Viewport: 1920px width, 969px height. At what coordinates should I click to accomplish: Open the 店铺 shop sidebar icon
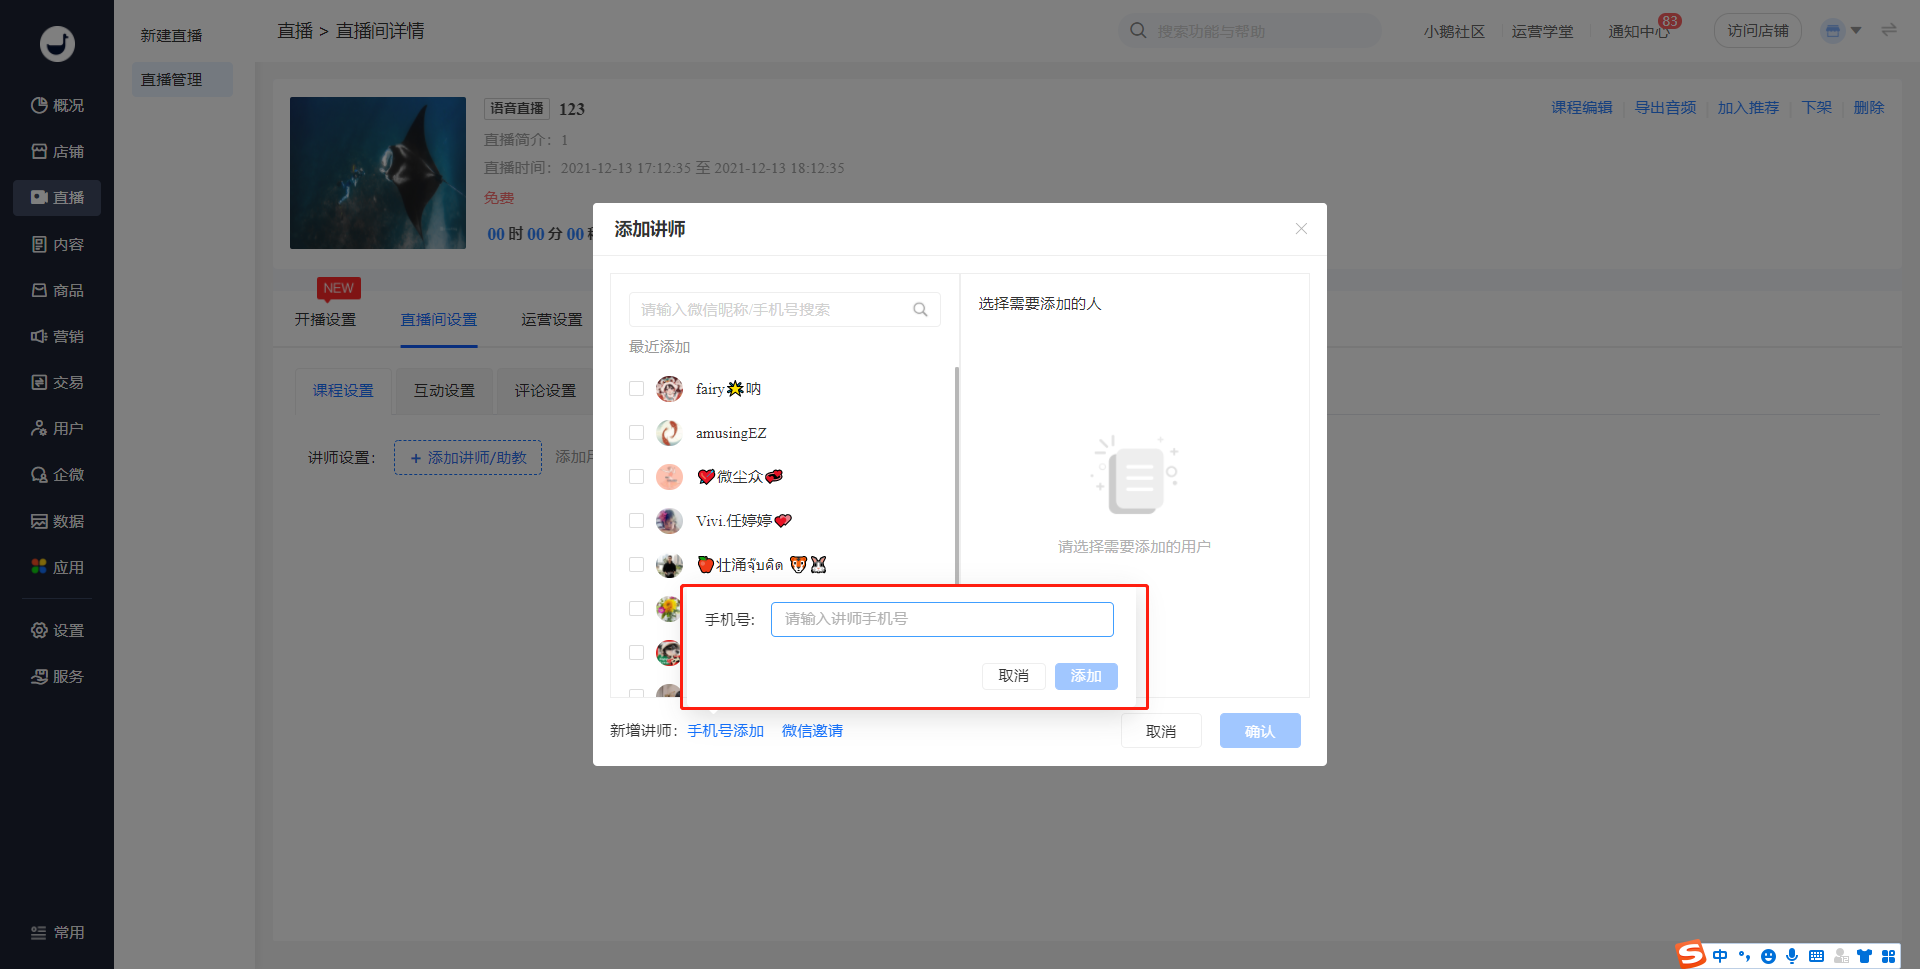click(x=39, y=151)
